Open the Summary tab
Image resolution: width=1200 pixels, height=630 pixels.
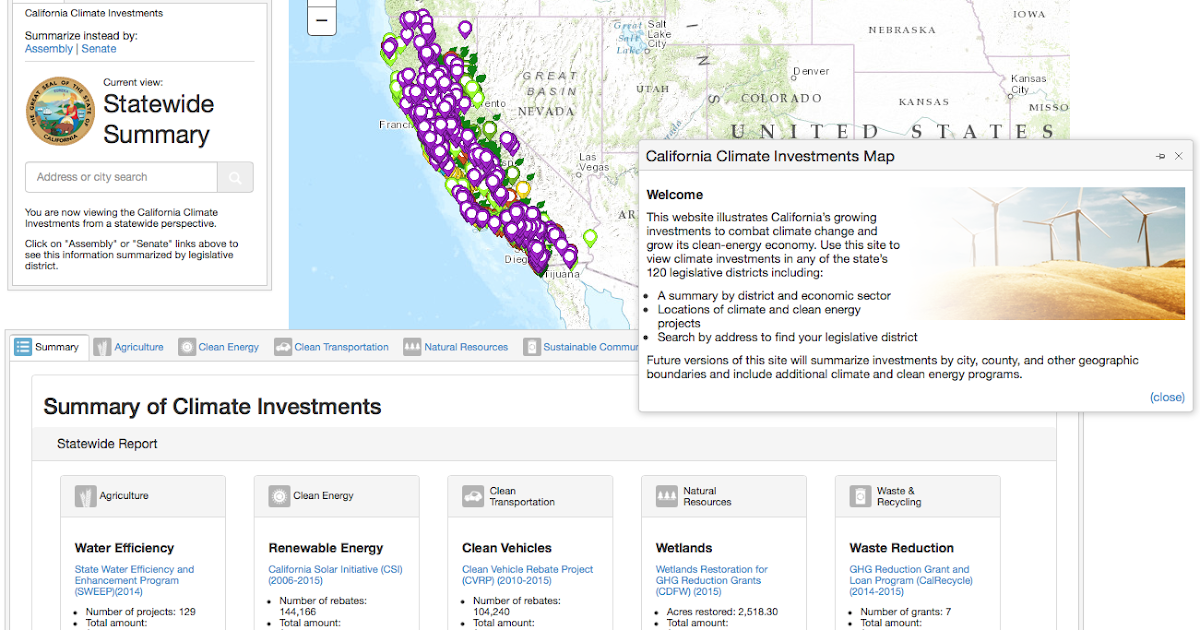point(48,347)
